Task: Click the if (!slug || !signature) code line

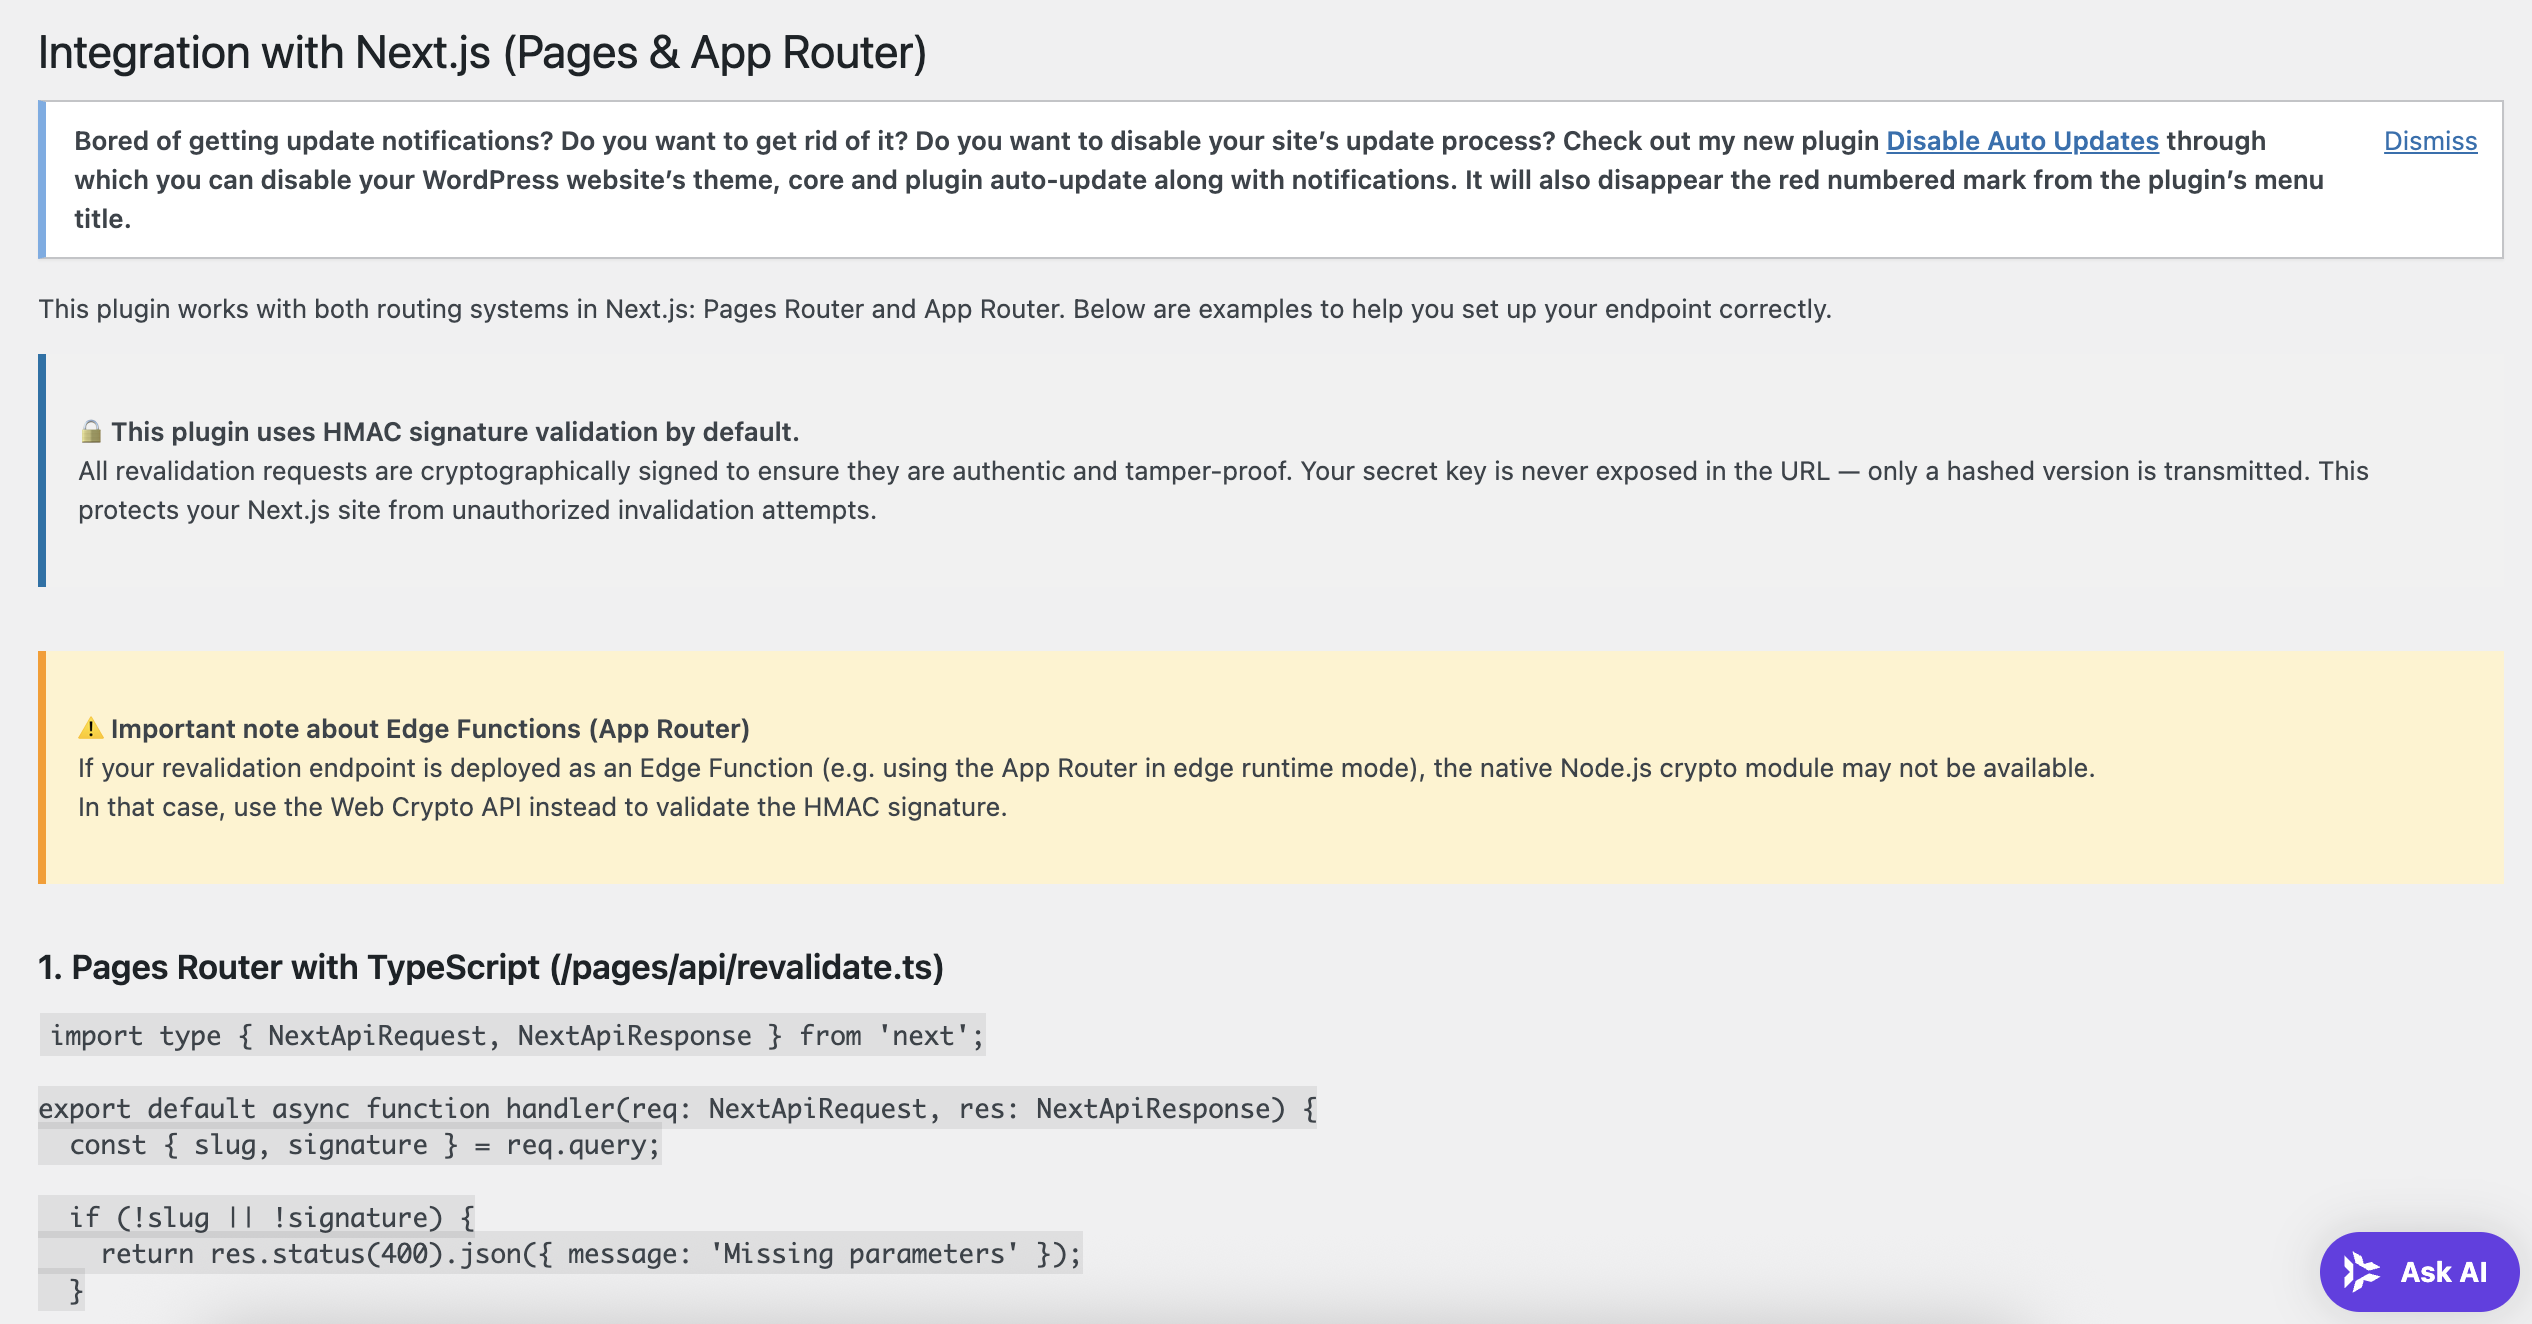Action: (x=271, y=1217)
